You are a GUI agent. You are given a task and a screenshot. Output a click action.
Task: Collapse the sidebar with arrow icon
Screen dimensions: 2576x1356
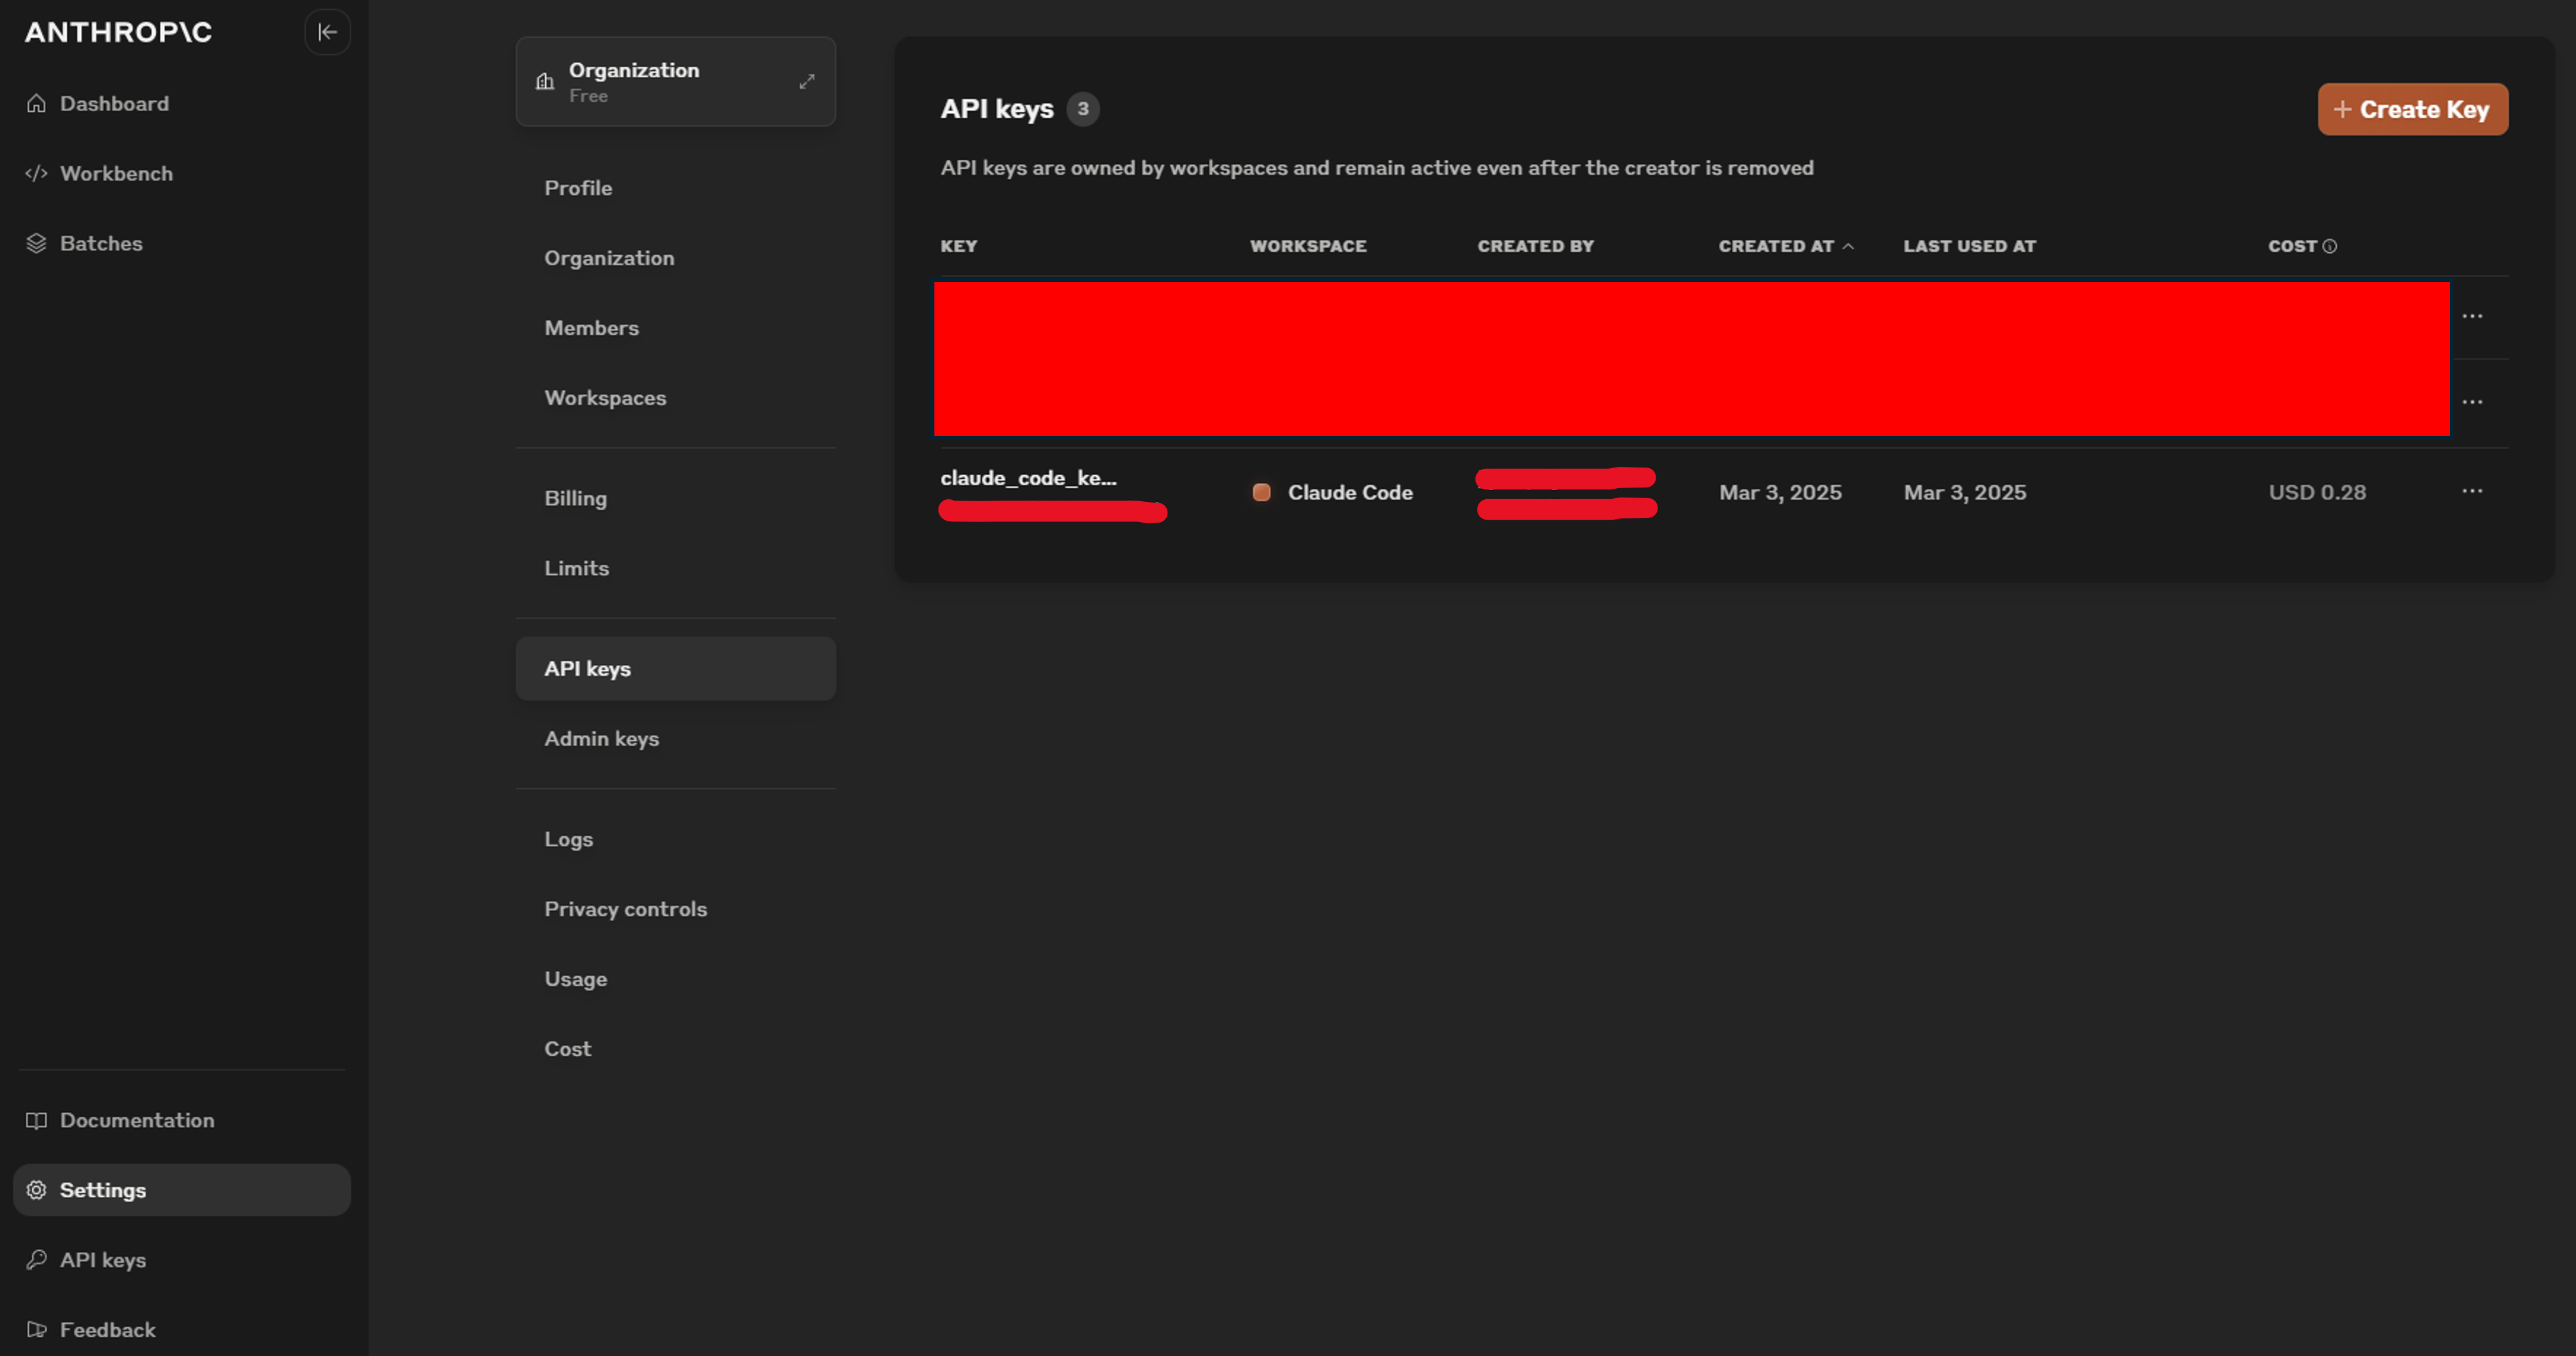pyautogui.click(x=327, y=32)
